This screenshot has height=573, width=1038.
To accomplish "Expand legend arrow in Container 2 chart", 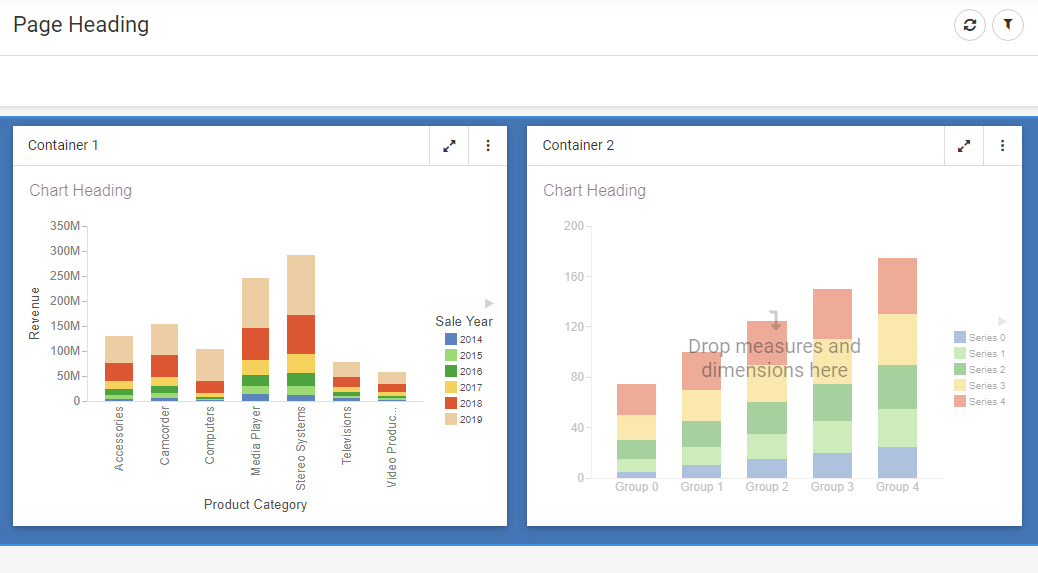I will pos(1002,321).
